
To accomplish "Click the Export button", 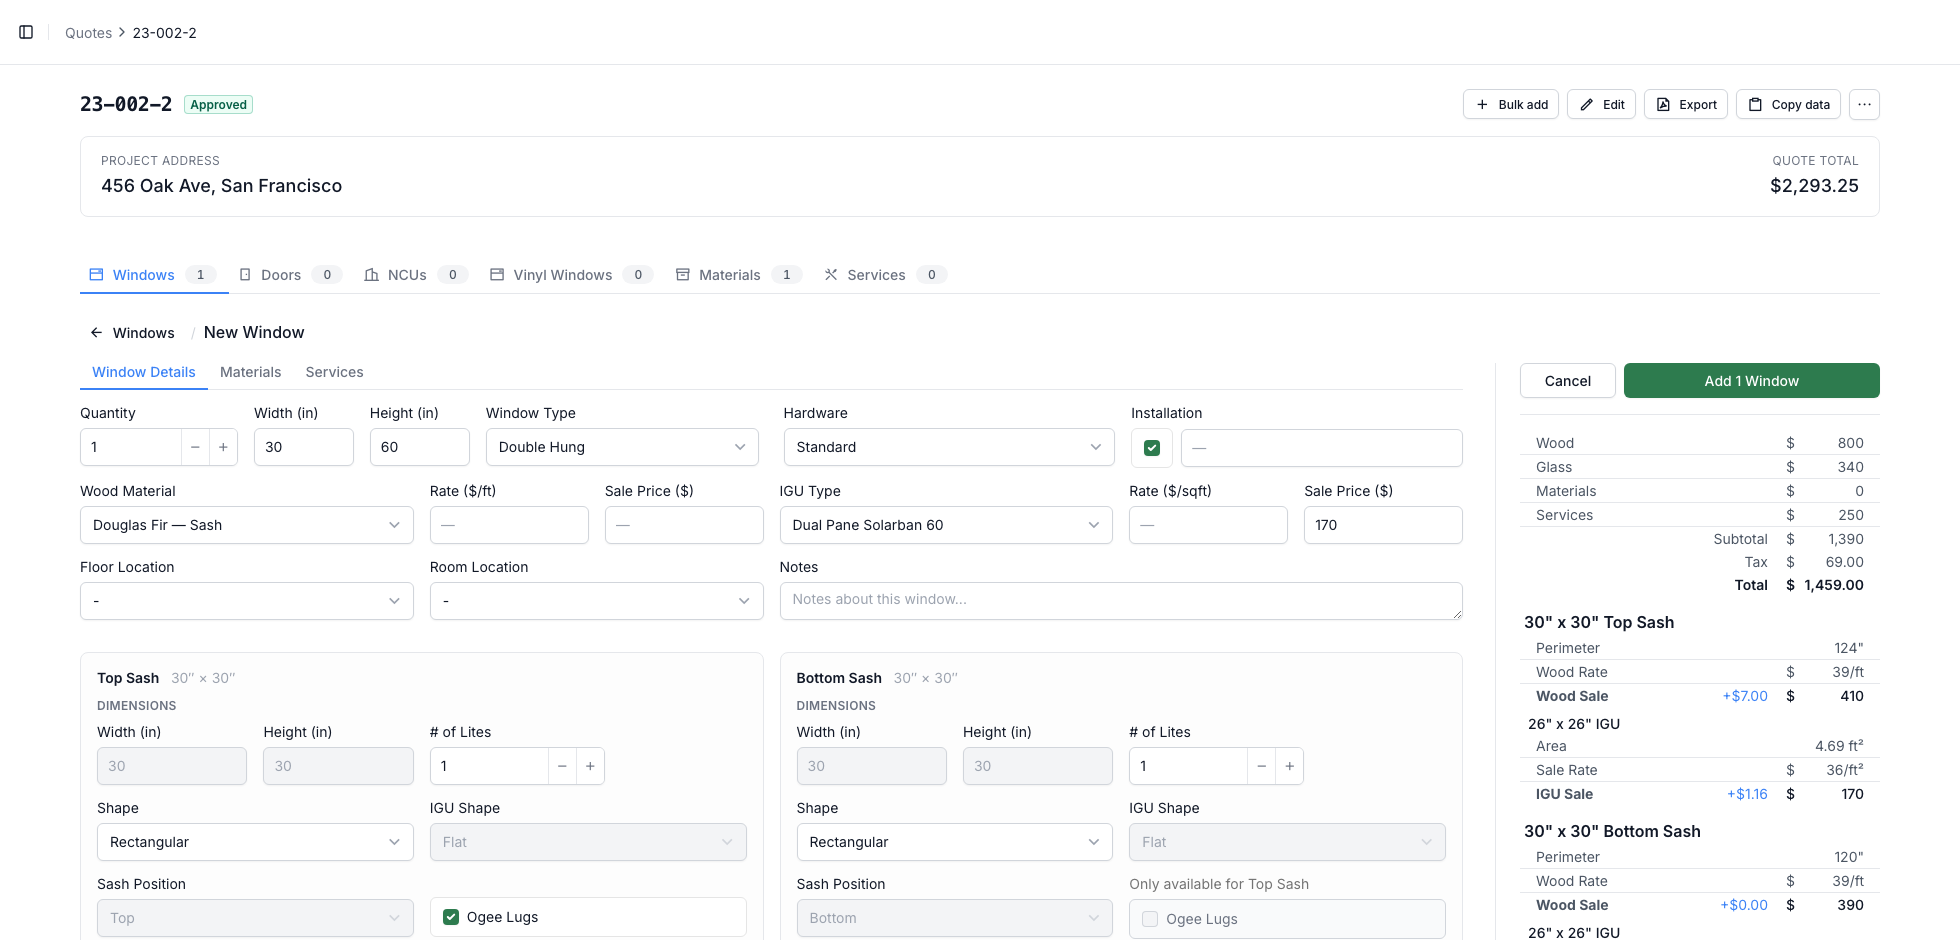I will tap(1686, 104).
